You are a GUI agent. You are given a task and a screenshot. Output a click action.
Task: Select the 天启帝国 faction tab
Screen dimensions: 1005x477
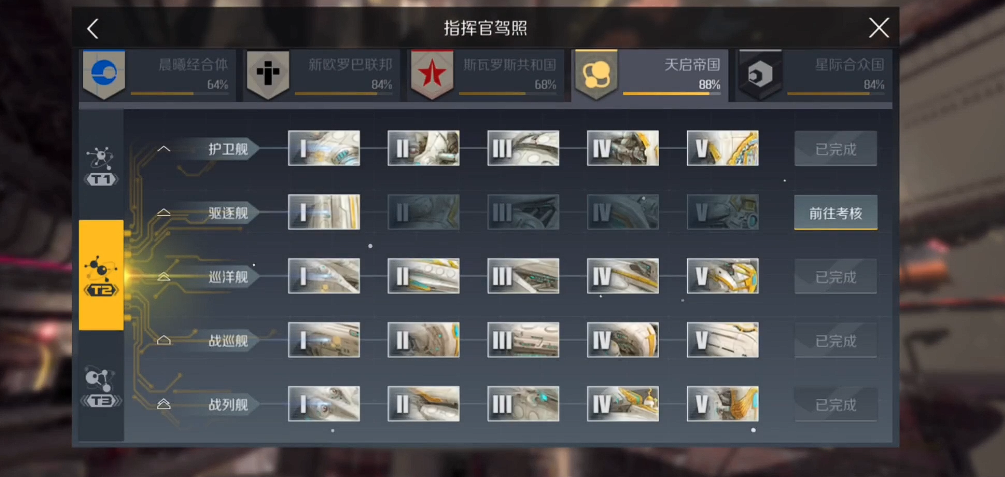650,75
